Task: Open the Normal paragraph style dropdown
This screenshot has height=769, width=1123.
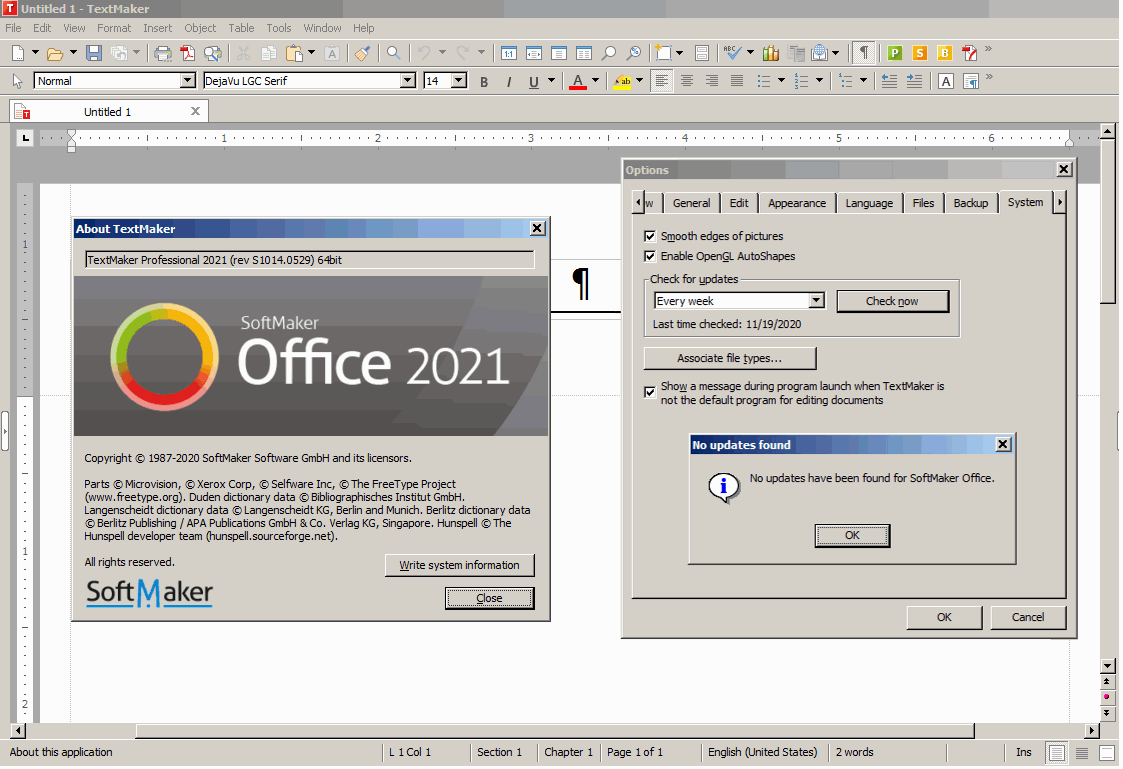Action: [187, 81]
